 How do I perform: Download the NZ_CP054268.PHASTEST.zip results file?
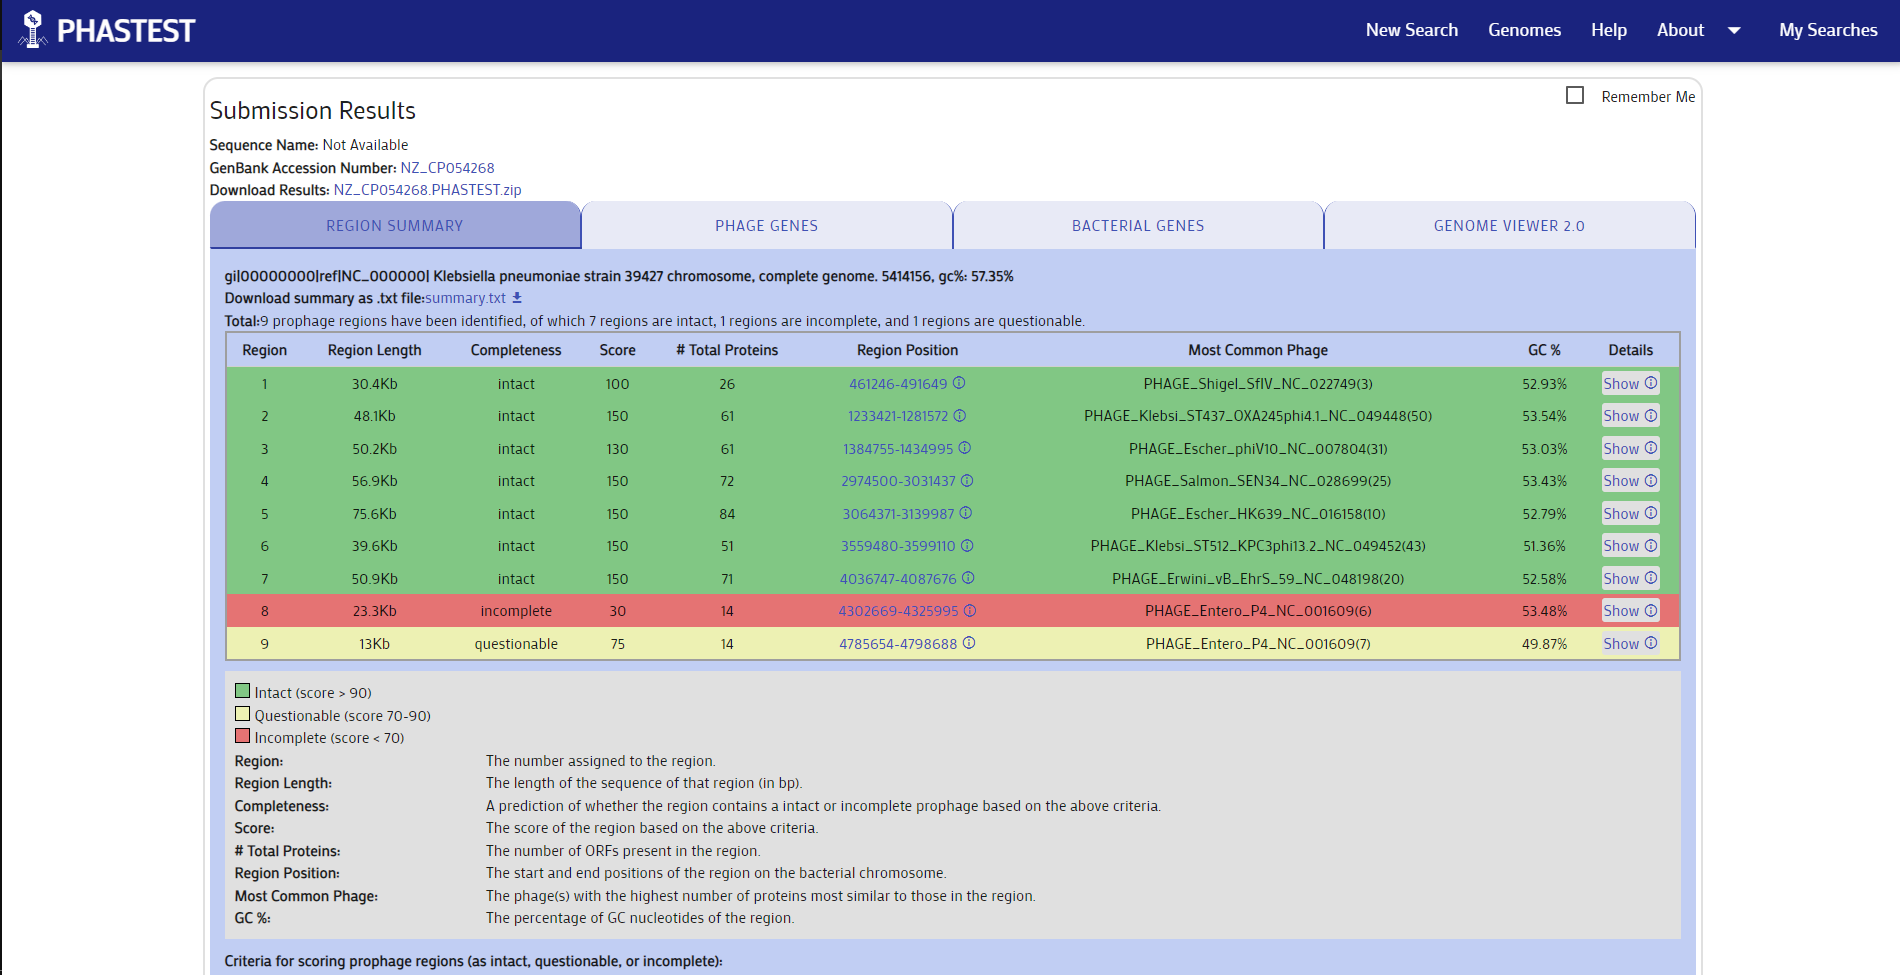[x=427, y=190]
